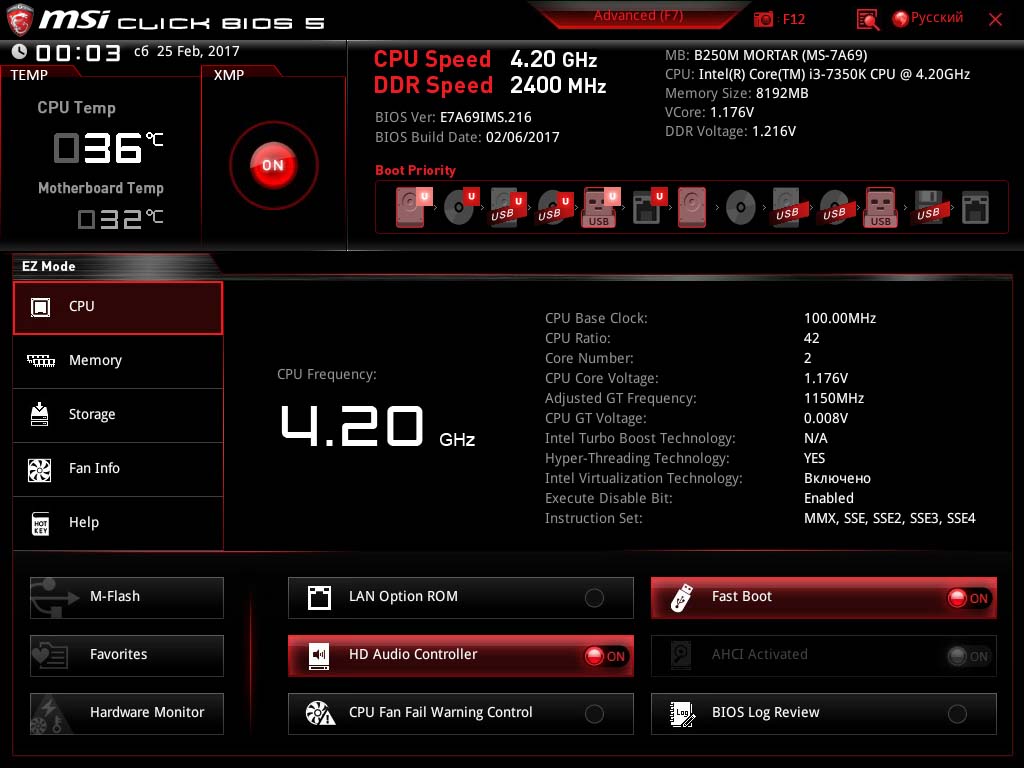The height and width of the screenshot is (768, 1024).
Task: Click the Instruction Set value 'MMX, SSE, SSE2, SSE3, SSE4'
Action: [x=889, y=519]
